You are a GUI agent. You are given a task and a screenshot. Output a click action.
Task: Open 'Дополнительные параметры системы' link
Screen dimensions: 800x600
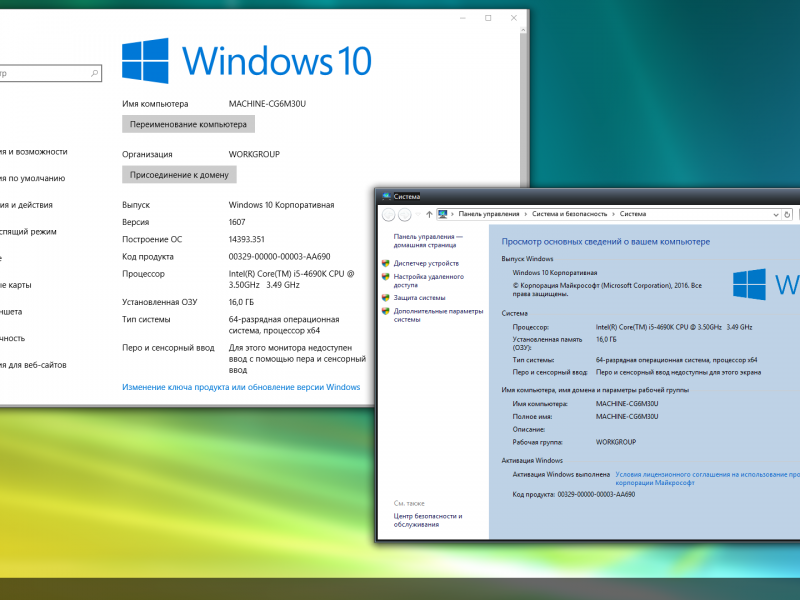(438, 315)
